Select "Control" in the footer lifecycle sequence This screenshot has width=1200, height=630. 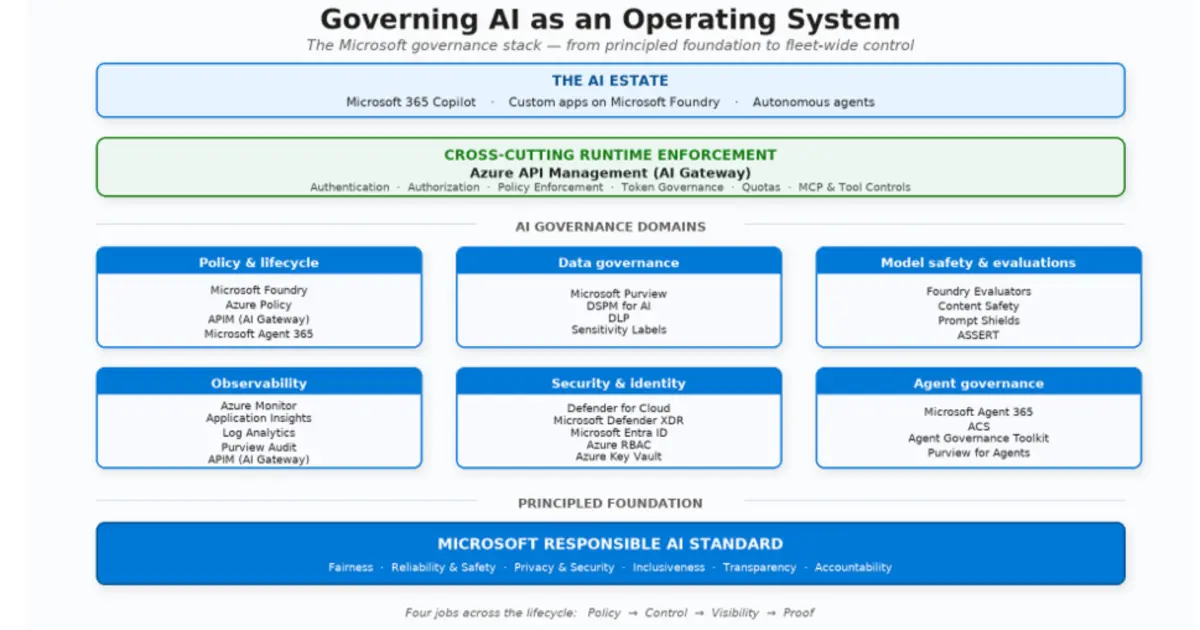pyautogui.click(x=666, y=612)
